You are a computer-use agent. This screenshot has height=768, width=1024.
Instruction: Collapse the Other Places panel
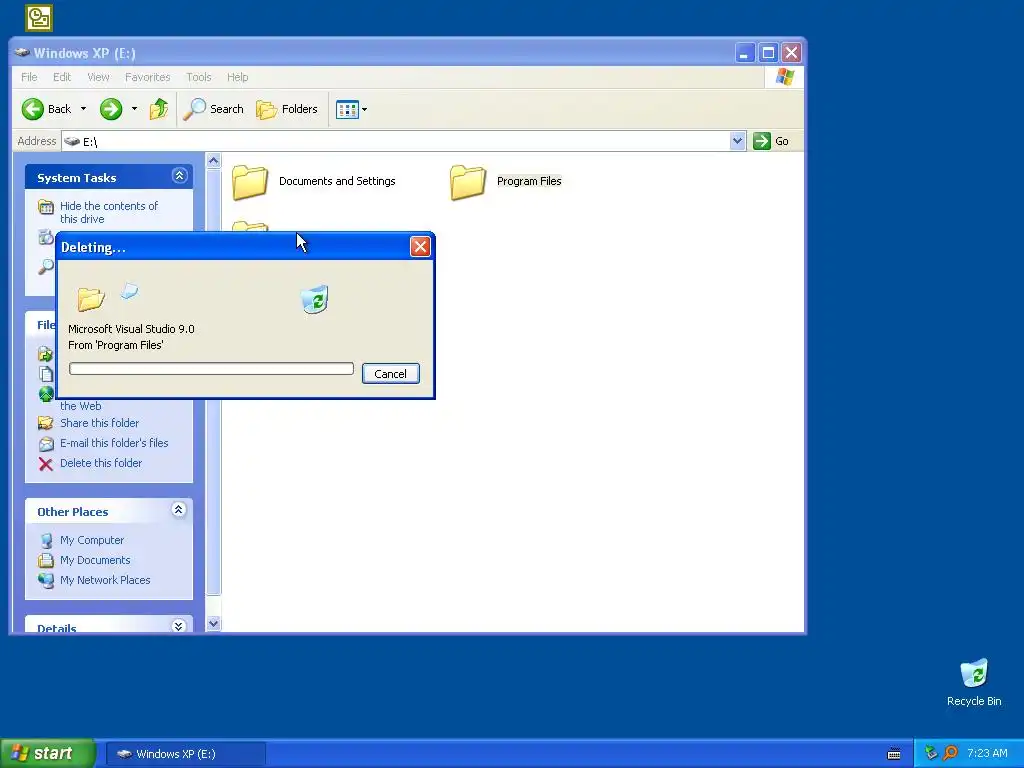click(x=179, y=509)
